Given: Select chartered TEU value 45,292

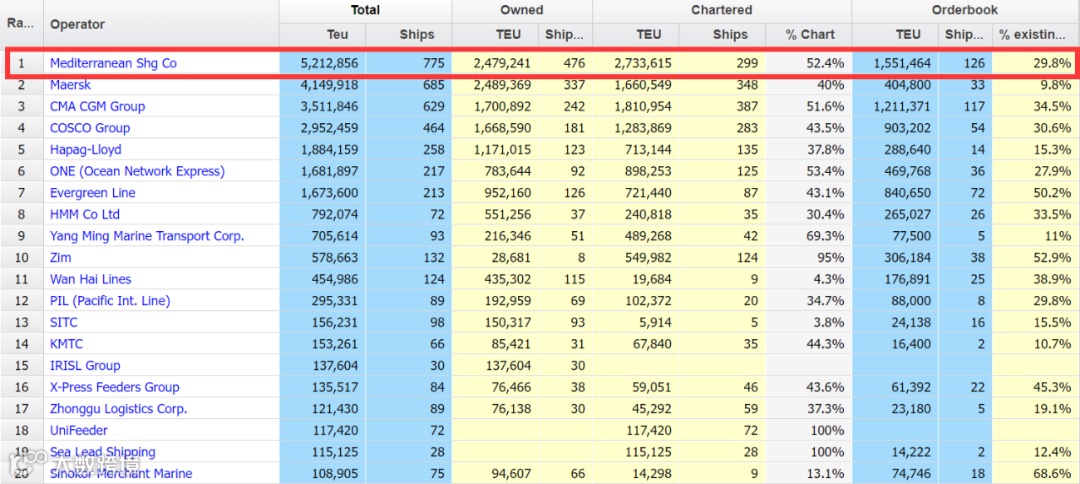Looking at the screenshot, I should click(650, 408).
